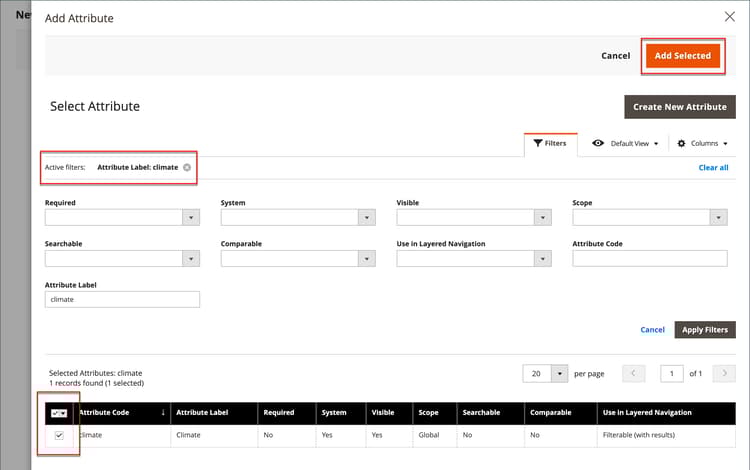This screenshot has width=750, height=470.
Task: Go to the next page arrow
Action: coord(724,373)
